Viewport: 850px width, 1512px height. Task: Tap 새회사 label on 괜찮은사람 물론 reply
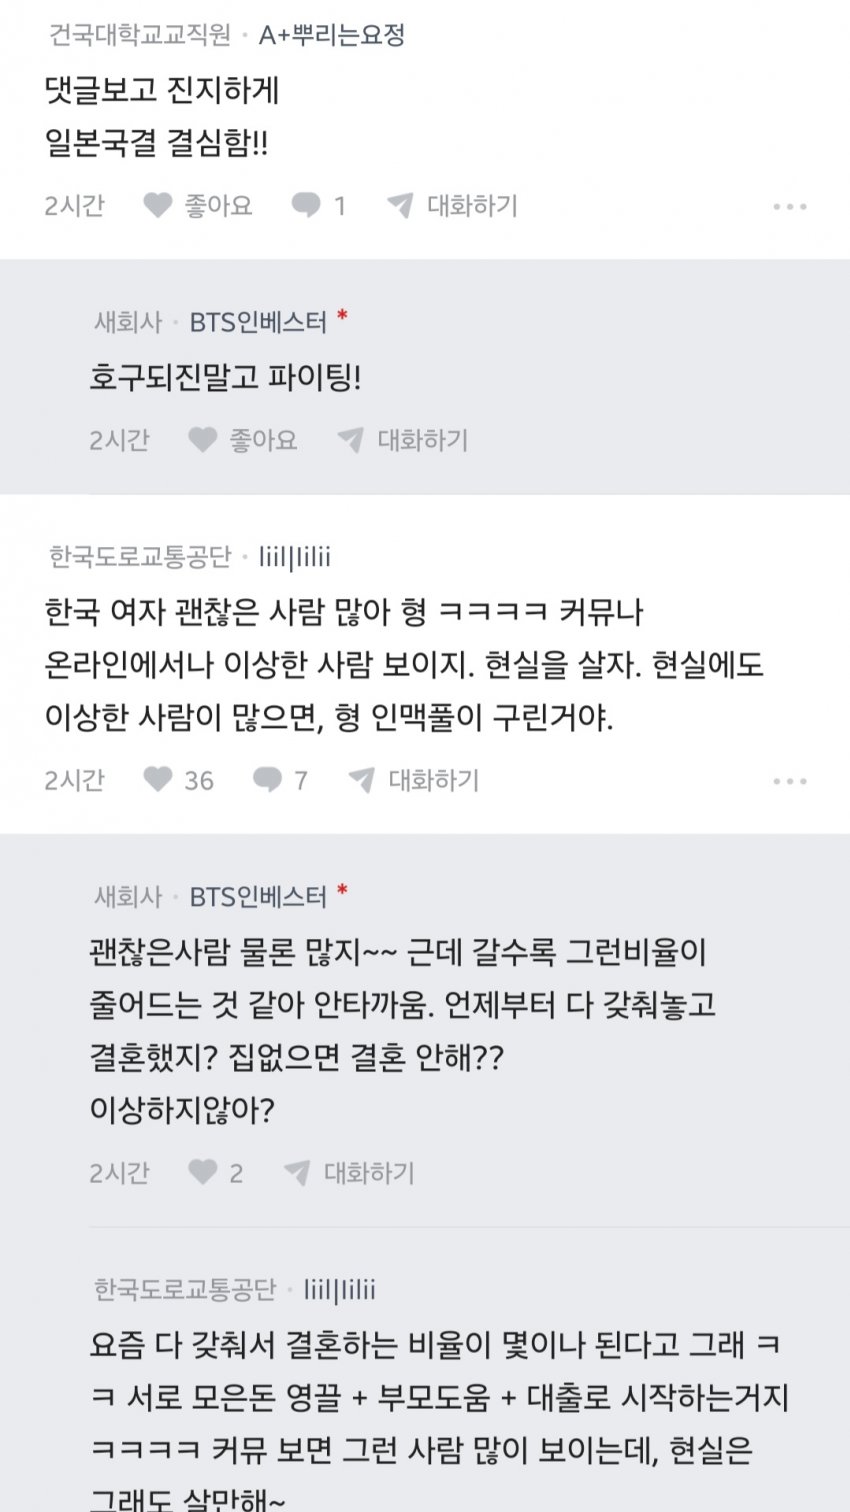click(128, 896)
